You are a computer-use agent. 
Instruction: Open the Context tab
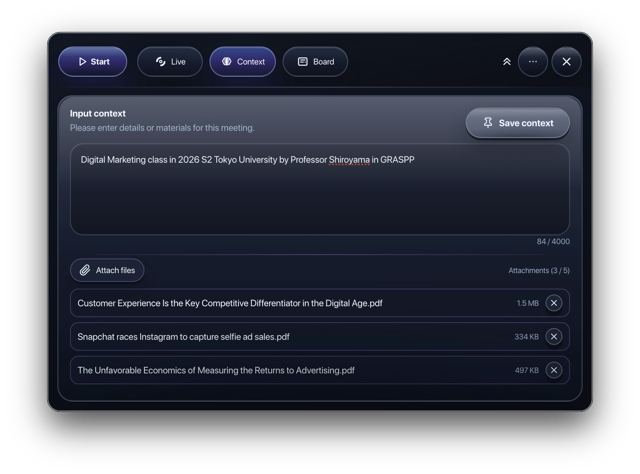tap(243, 62)
